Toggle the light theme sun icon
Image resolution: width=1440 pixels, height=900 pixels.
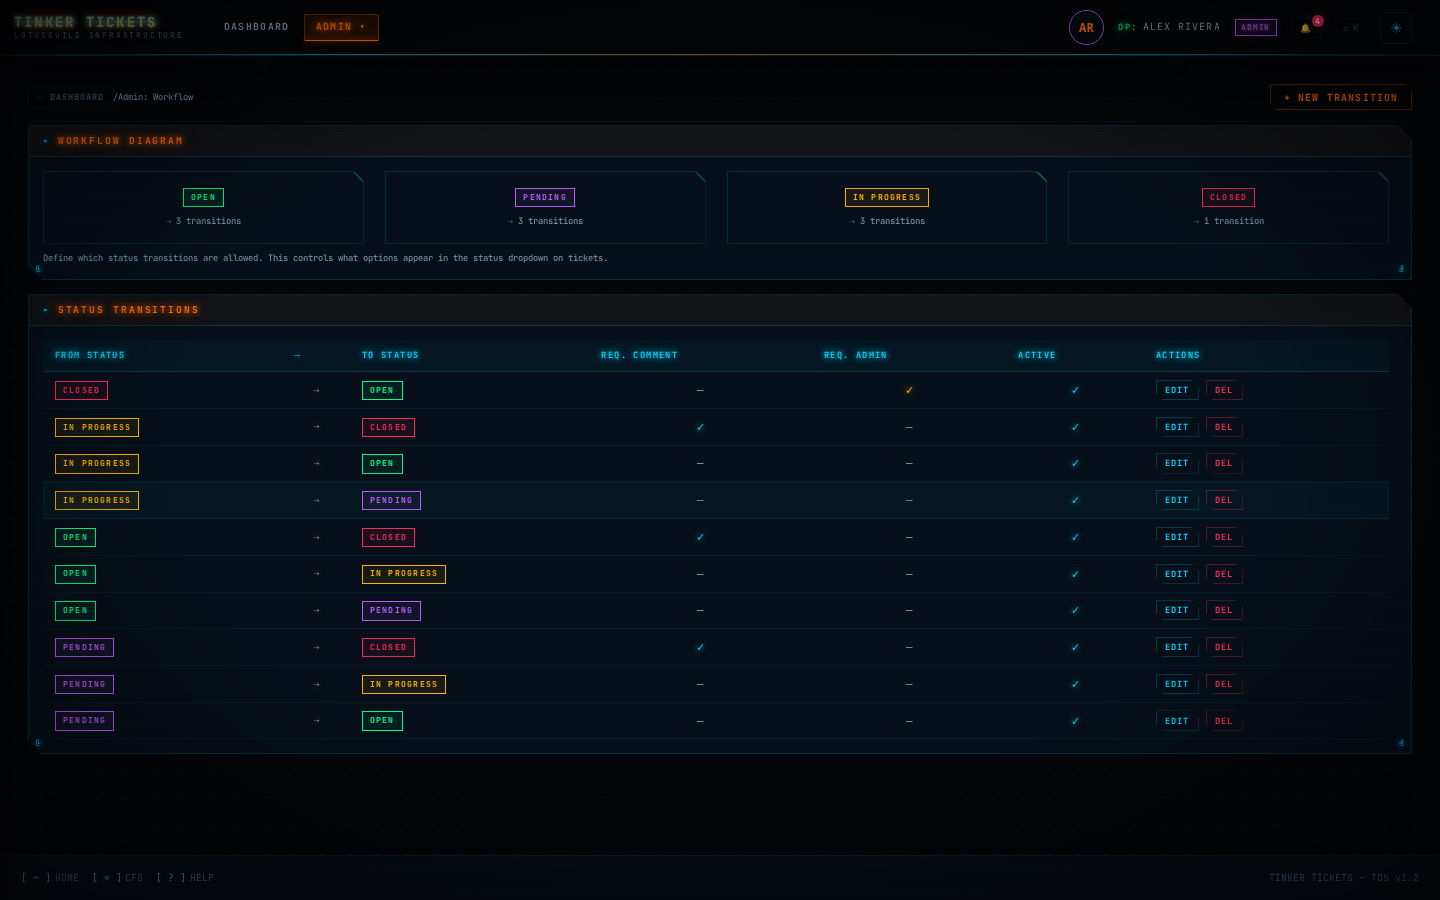pos(1396,28)
